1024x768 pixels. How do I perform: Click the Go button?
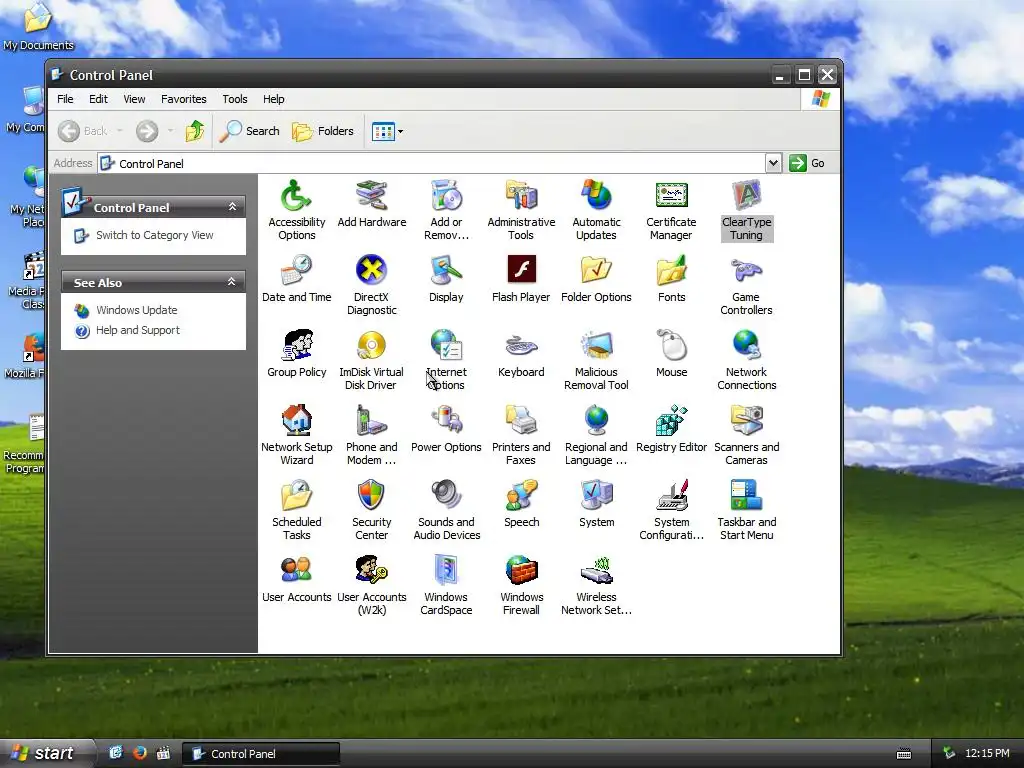[x=807, y=163]
